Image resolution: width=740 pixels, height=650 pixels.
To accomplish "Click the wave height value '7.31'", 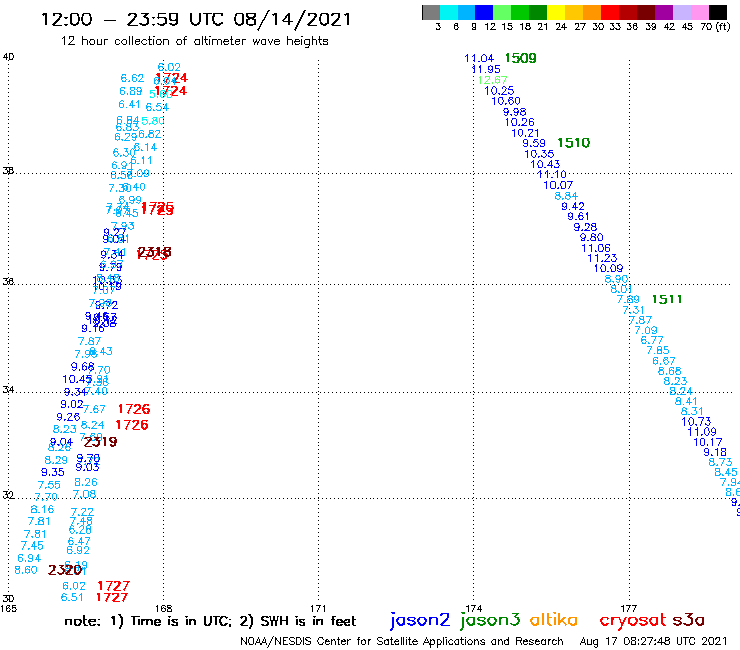I will pos(633,310).
